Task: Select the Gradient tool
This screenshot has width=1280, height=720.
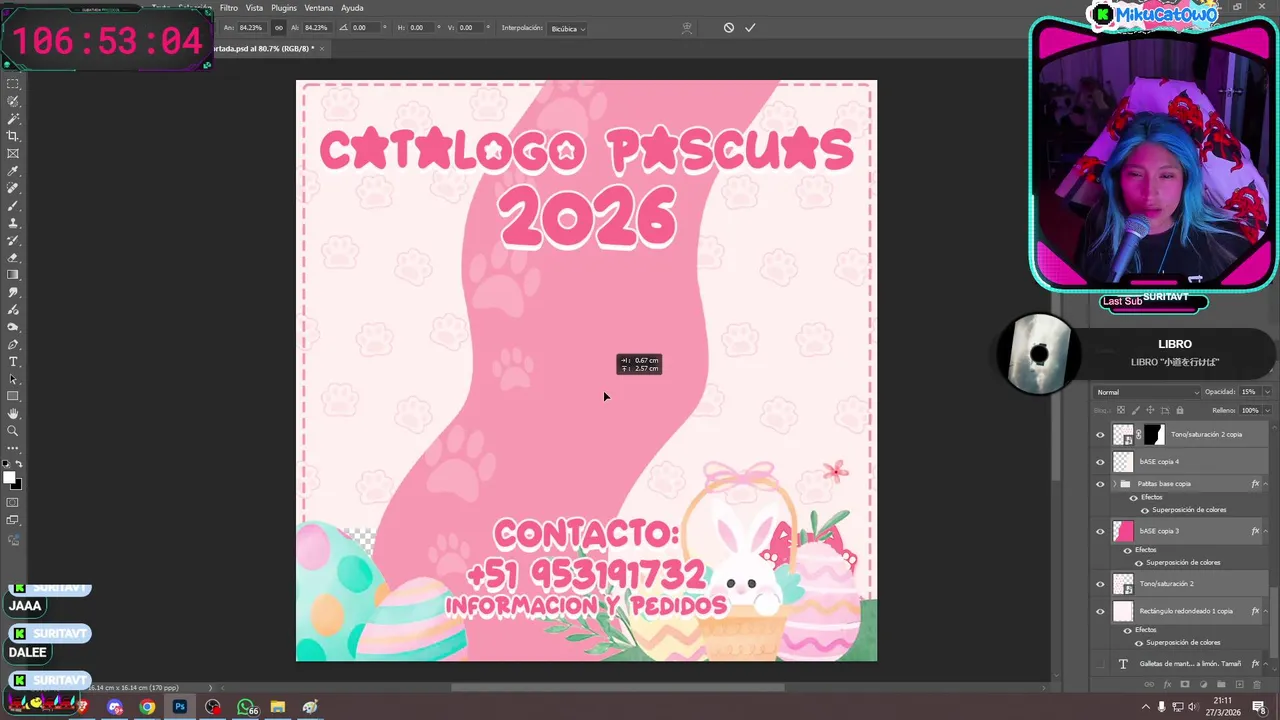Action: click(13, 275)
